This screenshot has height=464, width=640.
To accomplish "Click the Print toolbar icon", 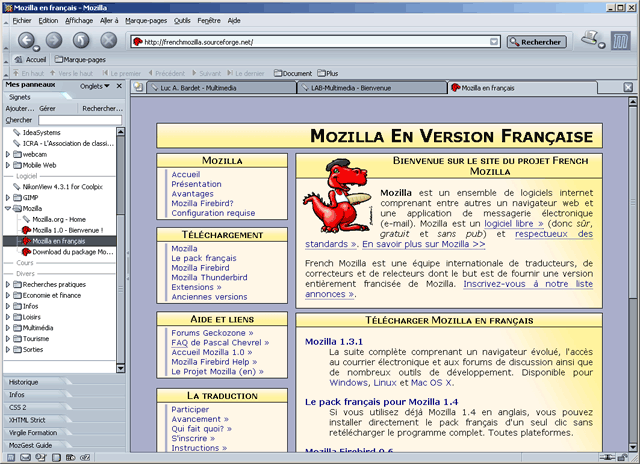I will click(x=589, y=38).
